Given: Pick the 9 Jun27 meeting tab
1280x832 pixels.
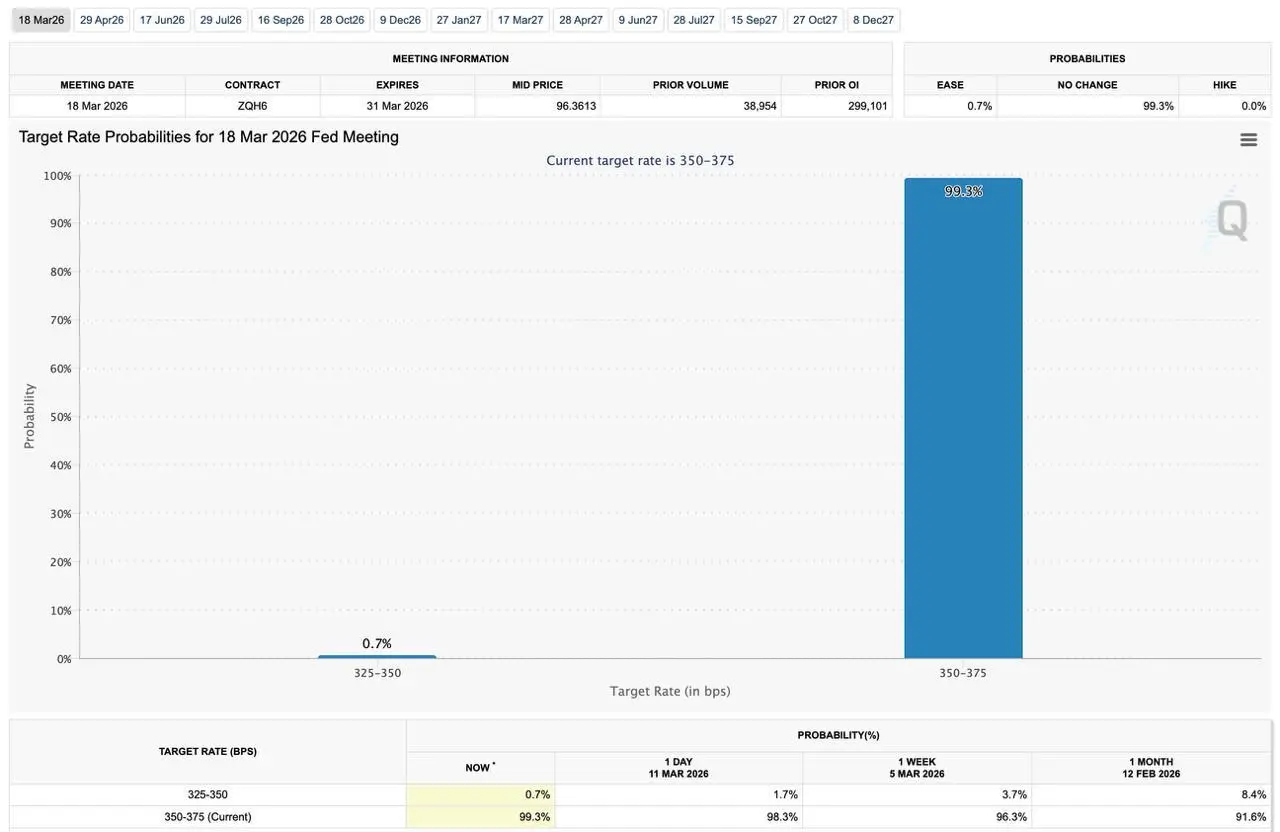Looking at the screenshot, I should tap(638, 20).
